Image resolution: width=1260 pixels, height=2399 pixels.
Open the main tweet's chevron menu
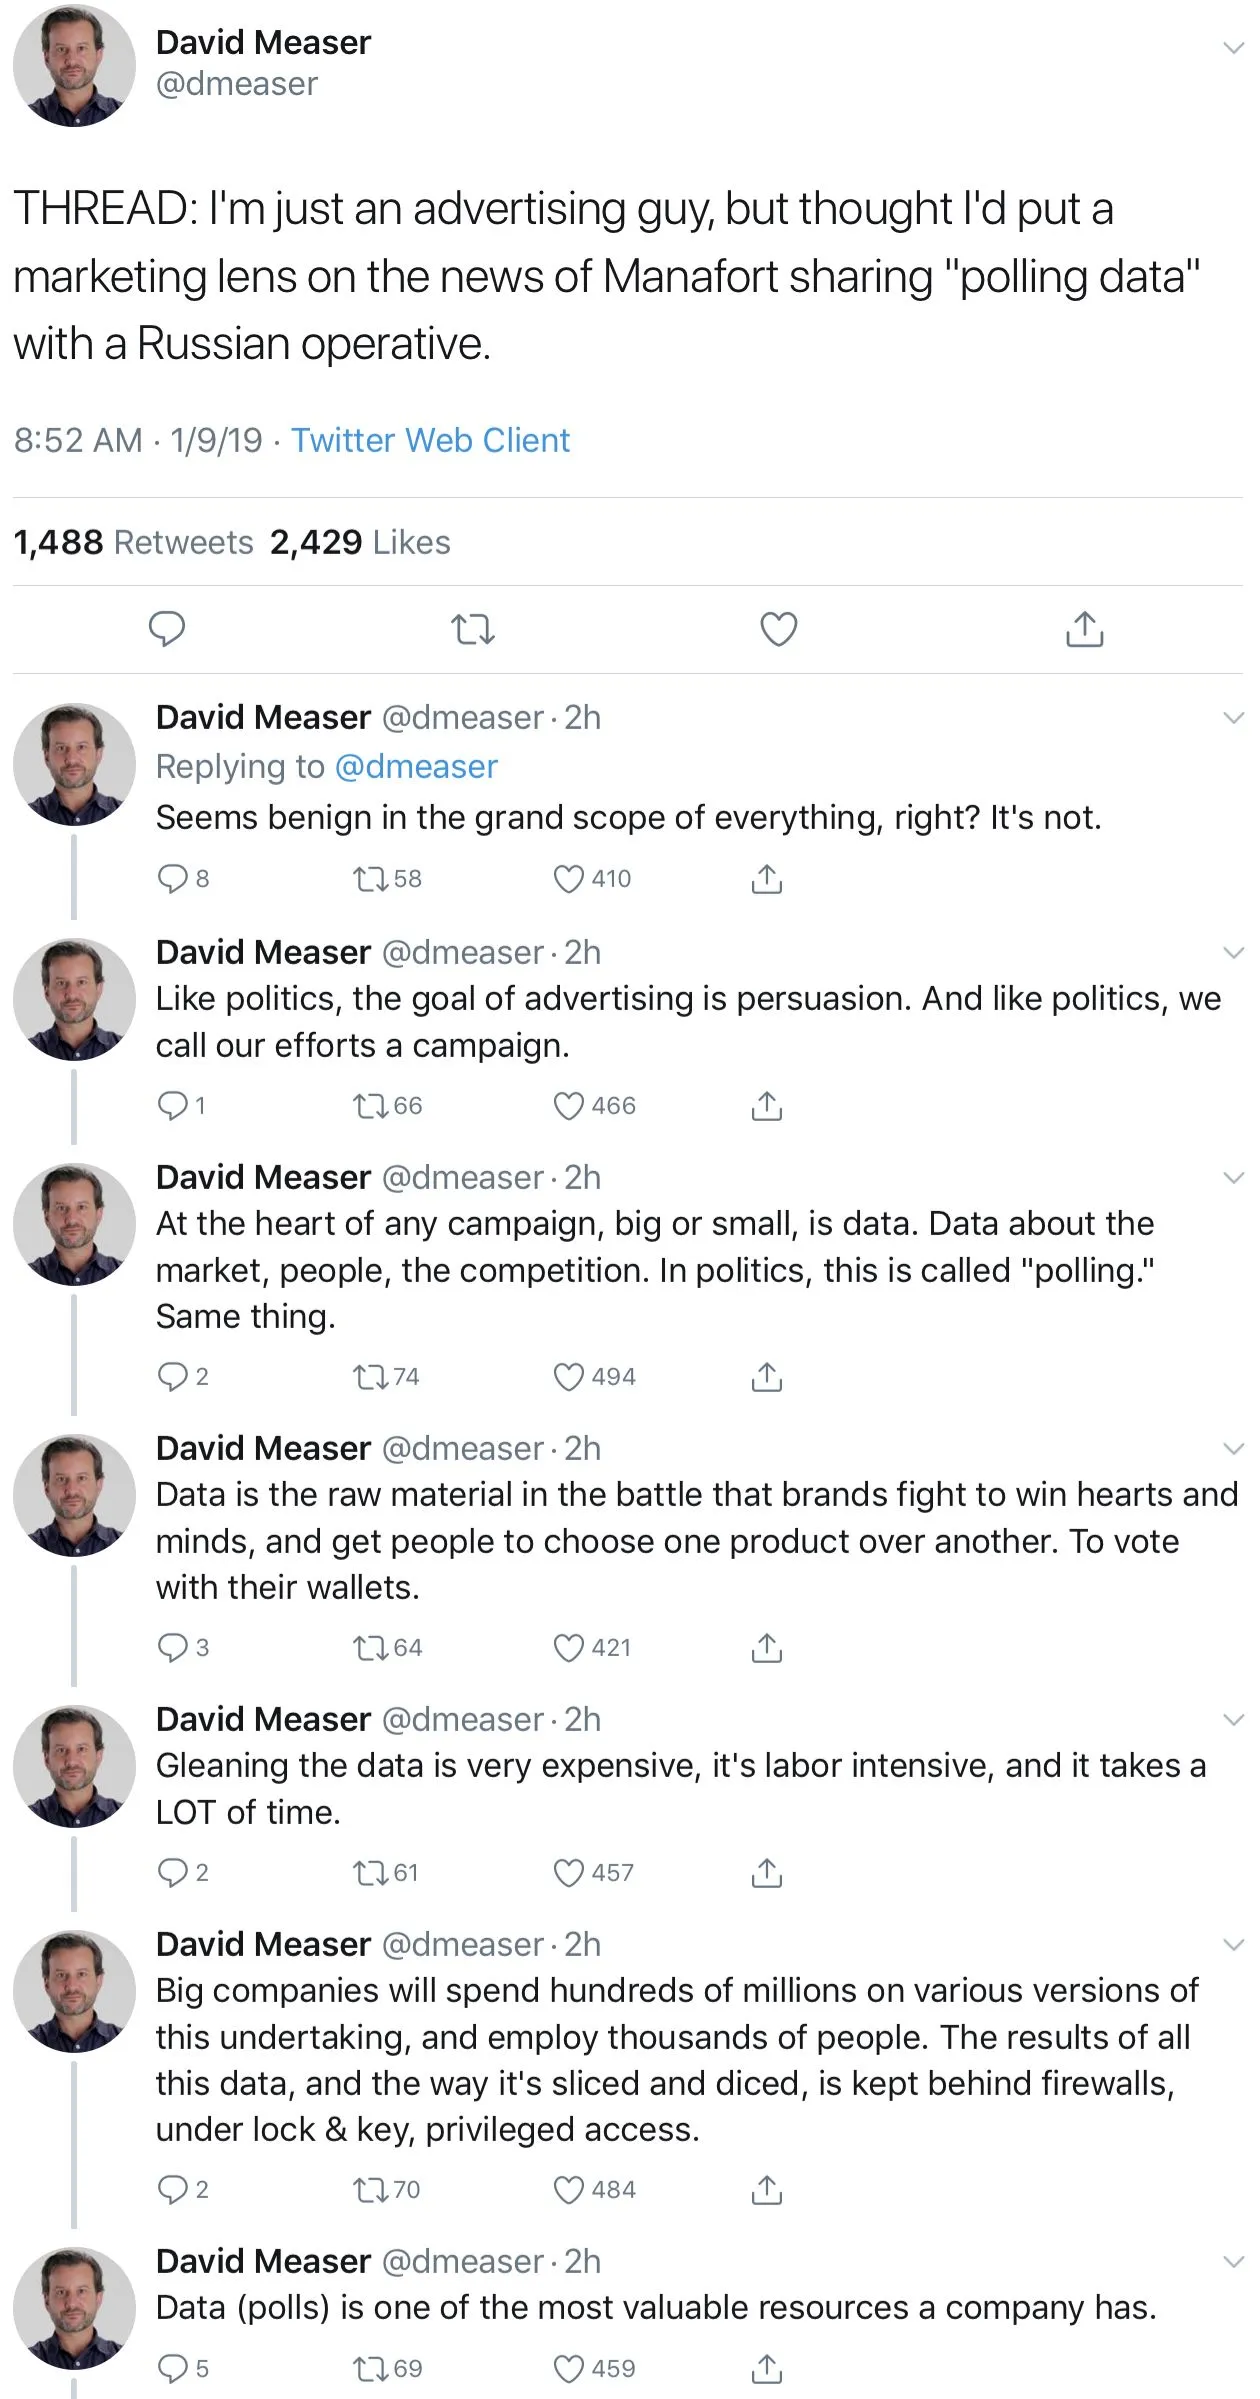[1233, 47]
